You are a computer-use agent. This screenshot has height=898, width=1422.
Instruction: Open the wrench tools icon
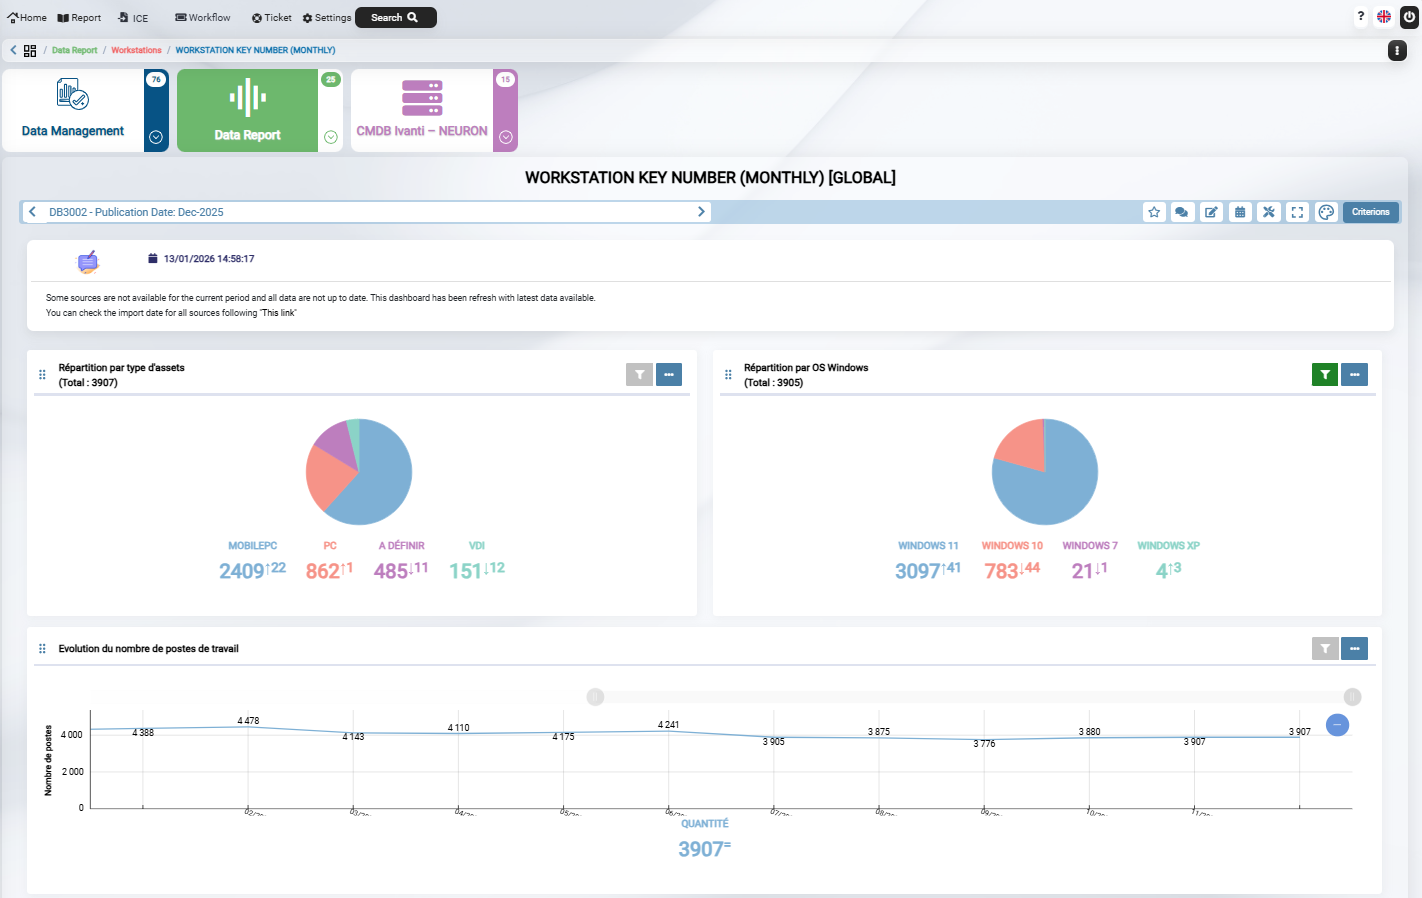(x=1269, y=212)
